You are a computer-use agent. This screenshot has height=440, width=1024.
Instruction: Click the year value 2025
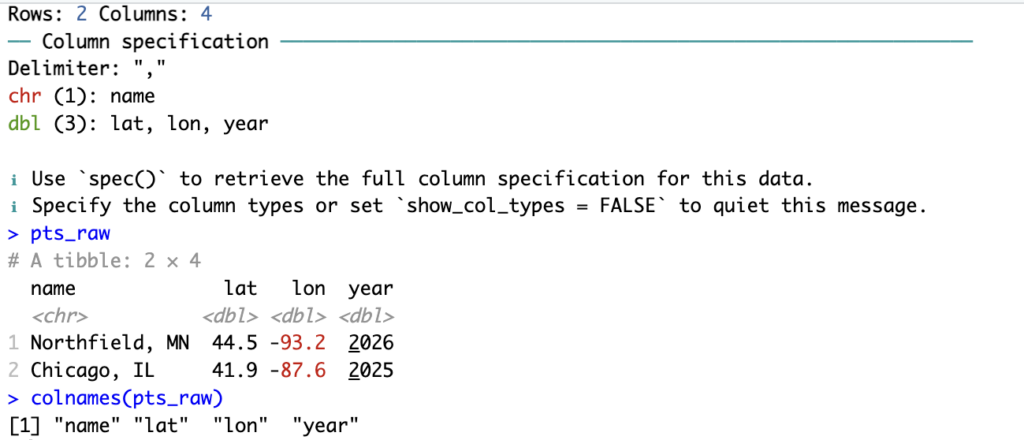370,371
